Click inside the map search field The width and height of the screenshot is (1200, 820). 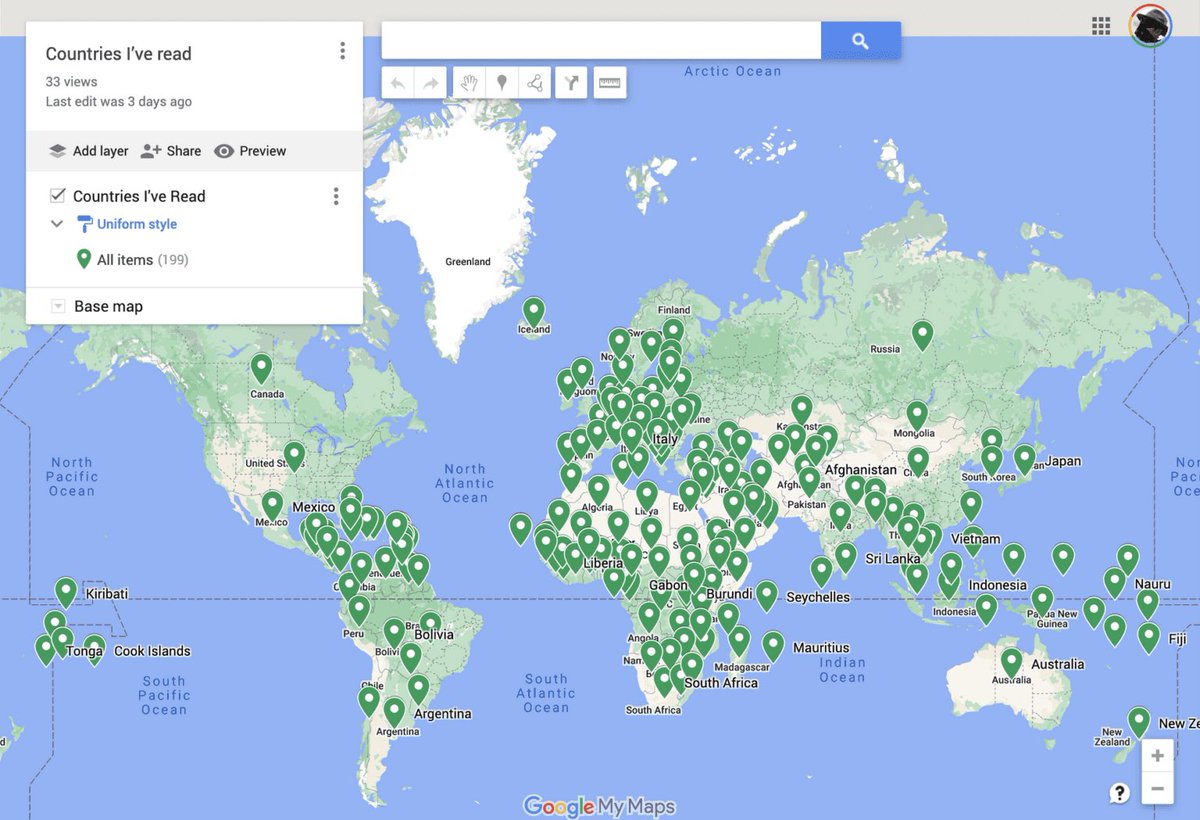[601, 40]
